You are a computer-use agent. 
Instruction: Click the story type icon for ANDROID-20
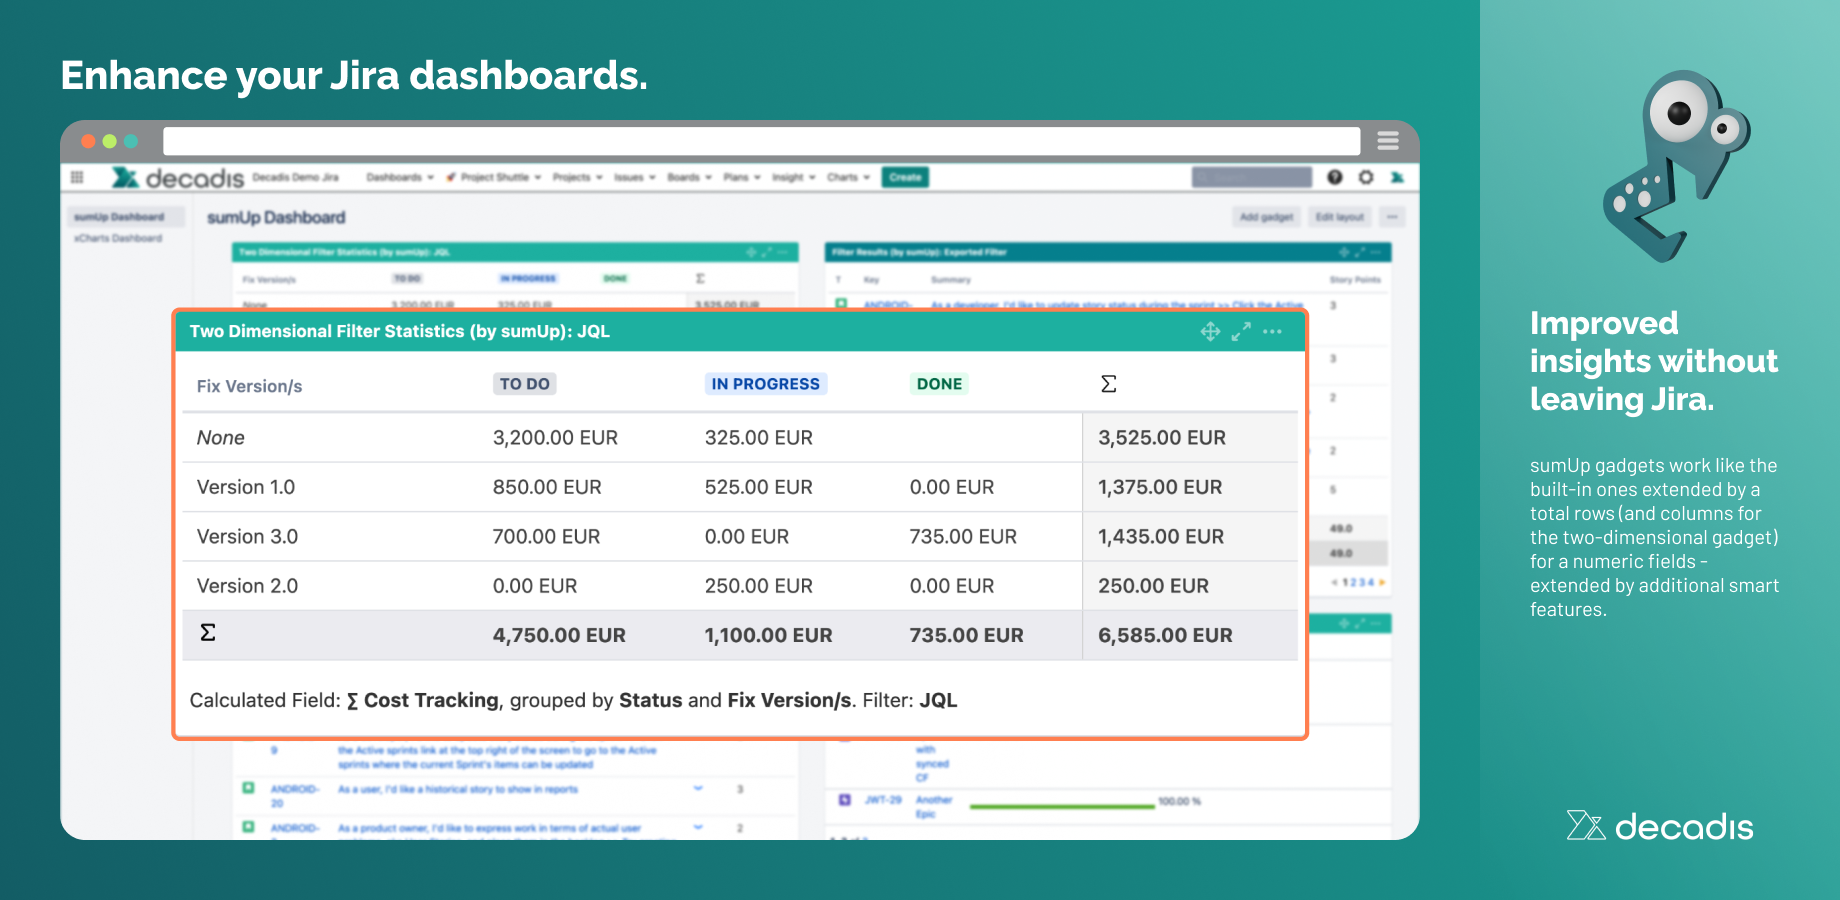[248, 788]
